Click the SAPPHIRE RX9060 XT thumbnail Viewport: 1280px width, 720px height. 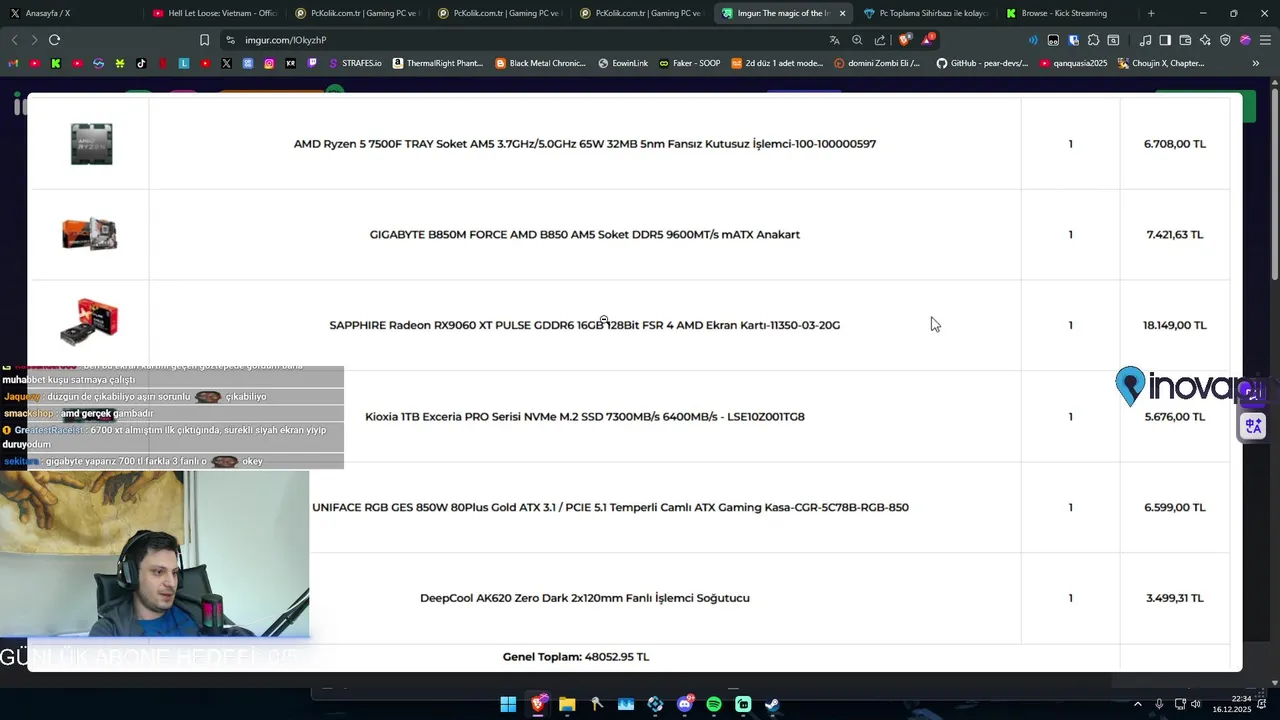click(x=89, y=322)
